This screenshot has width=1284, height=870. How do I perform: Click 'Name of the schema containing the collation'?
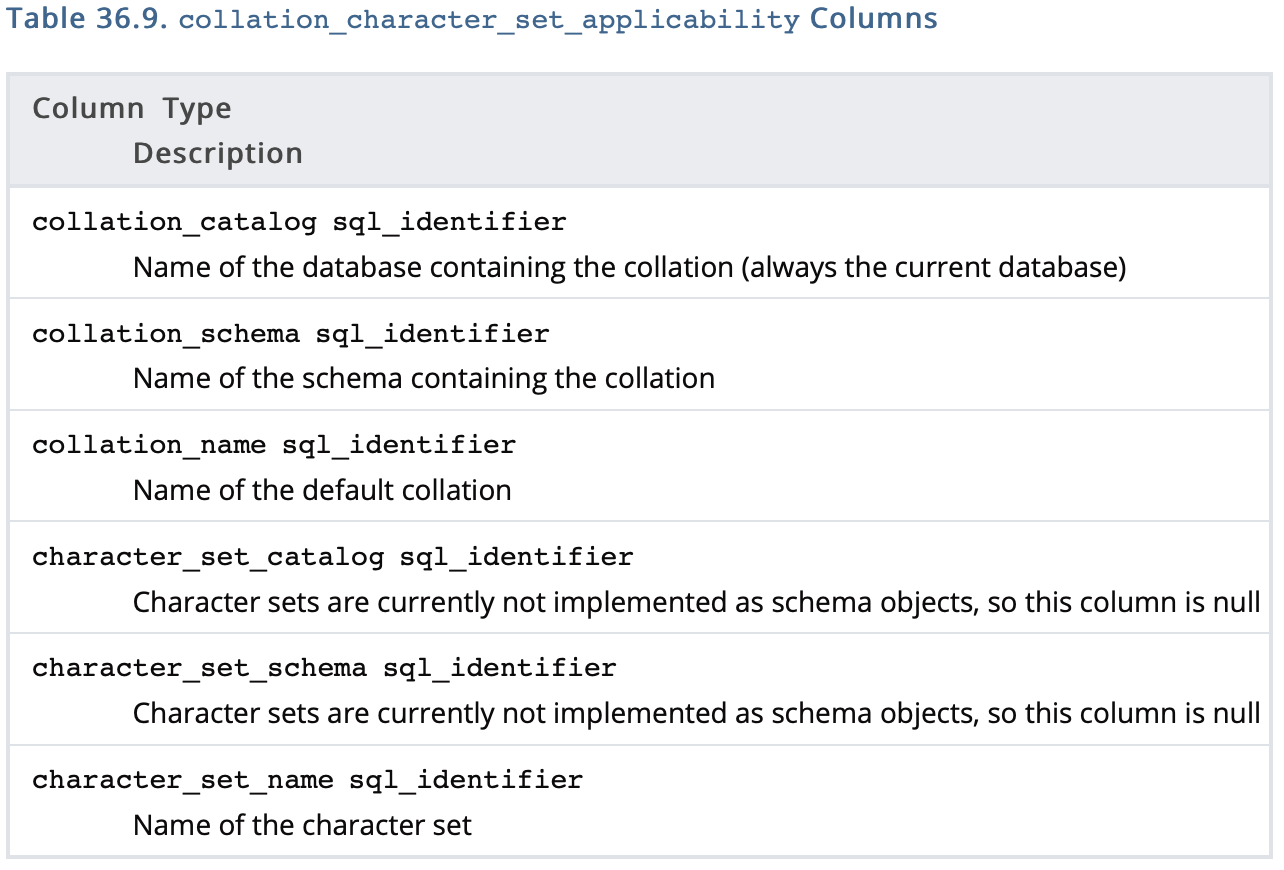pos(423,379)
